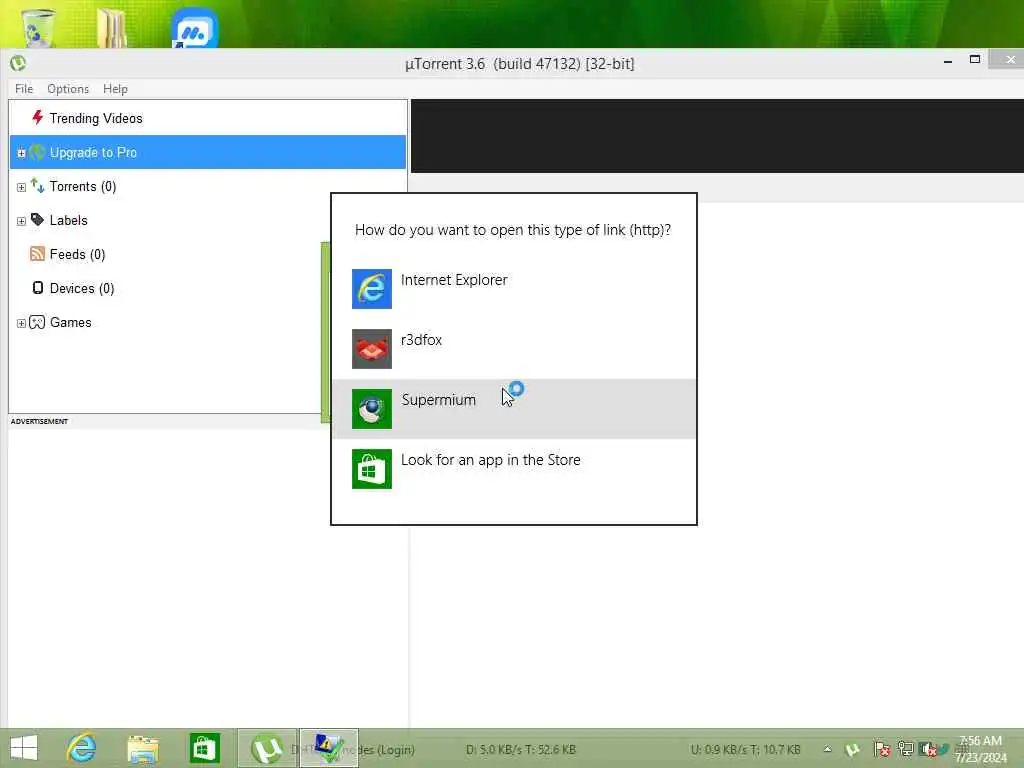Show hidden tray icons arrow
Screen dimensions: 1024x768
pos(827,749)
